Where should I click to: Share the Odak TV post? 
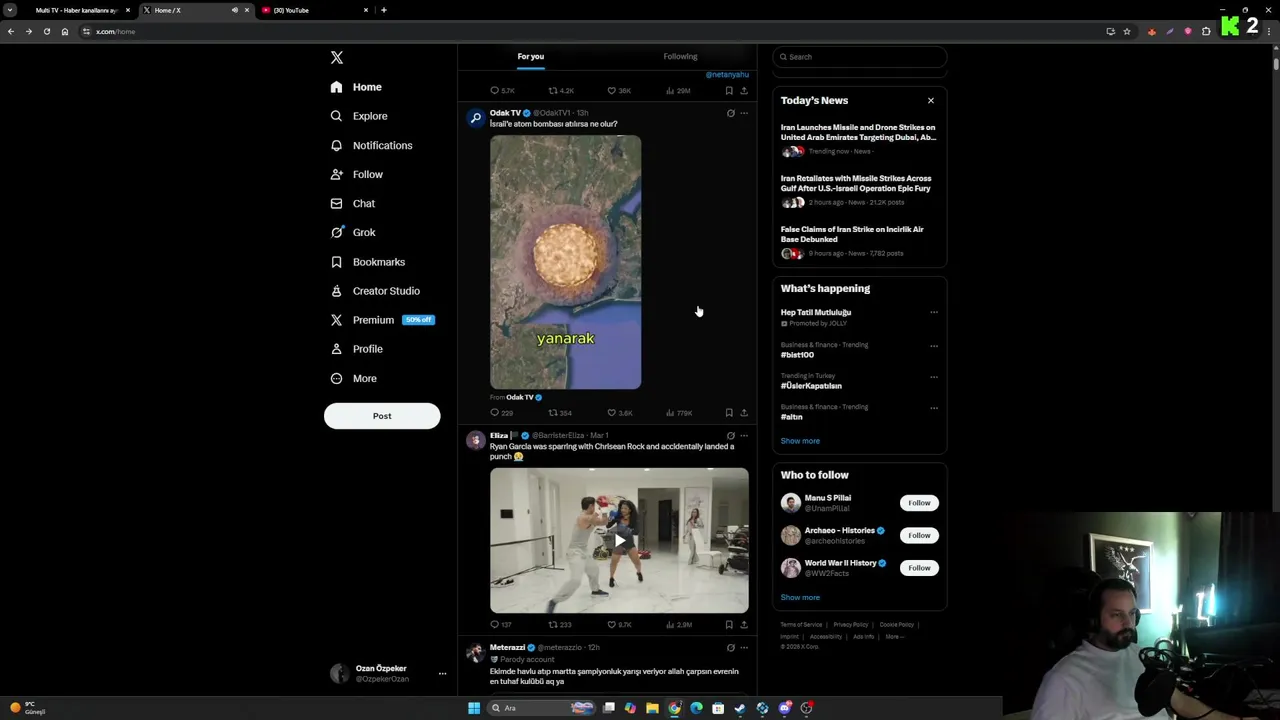click(744, 413)
